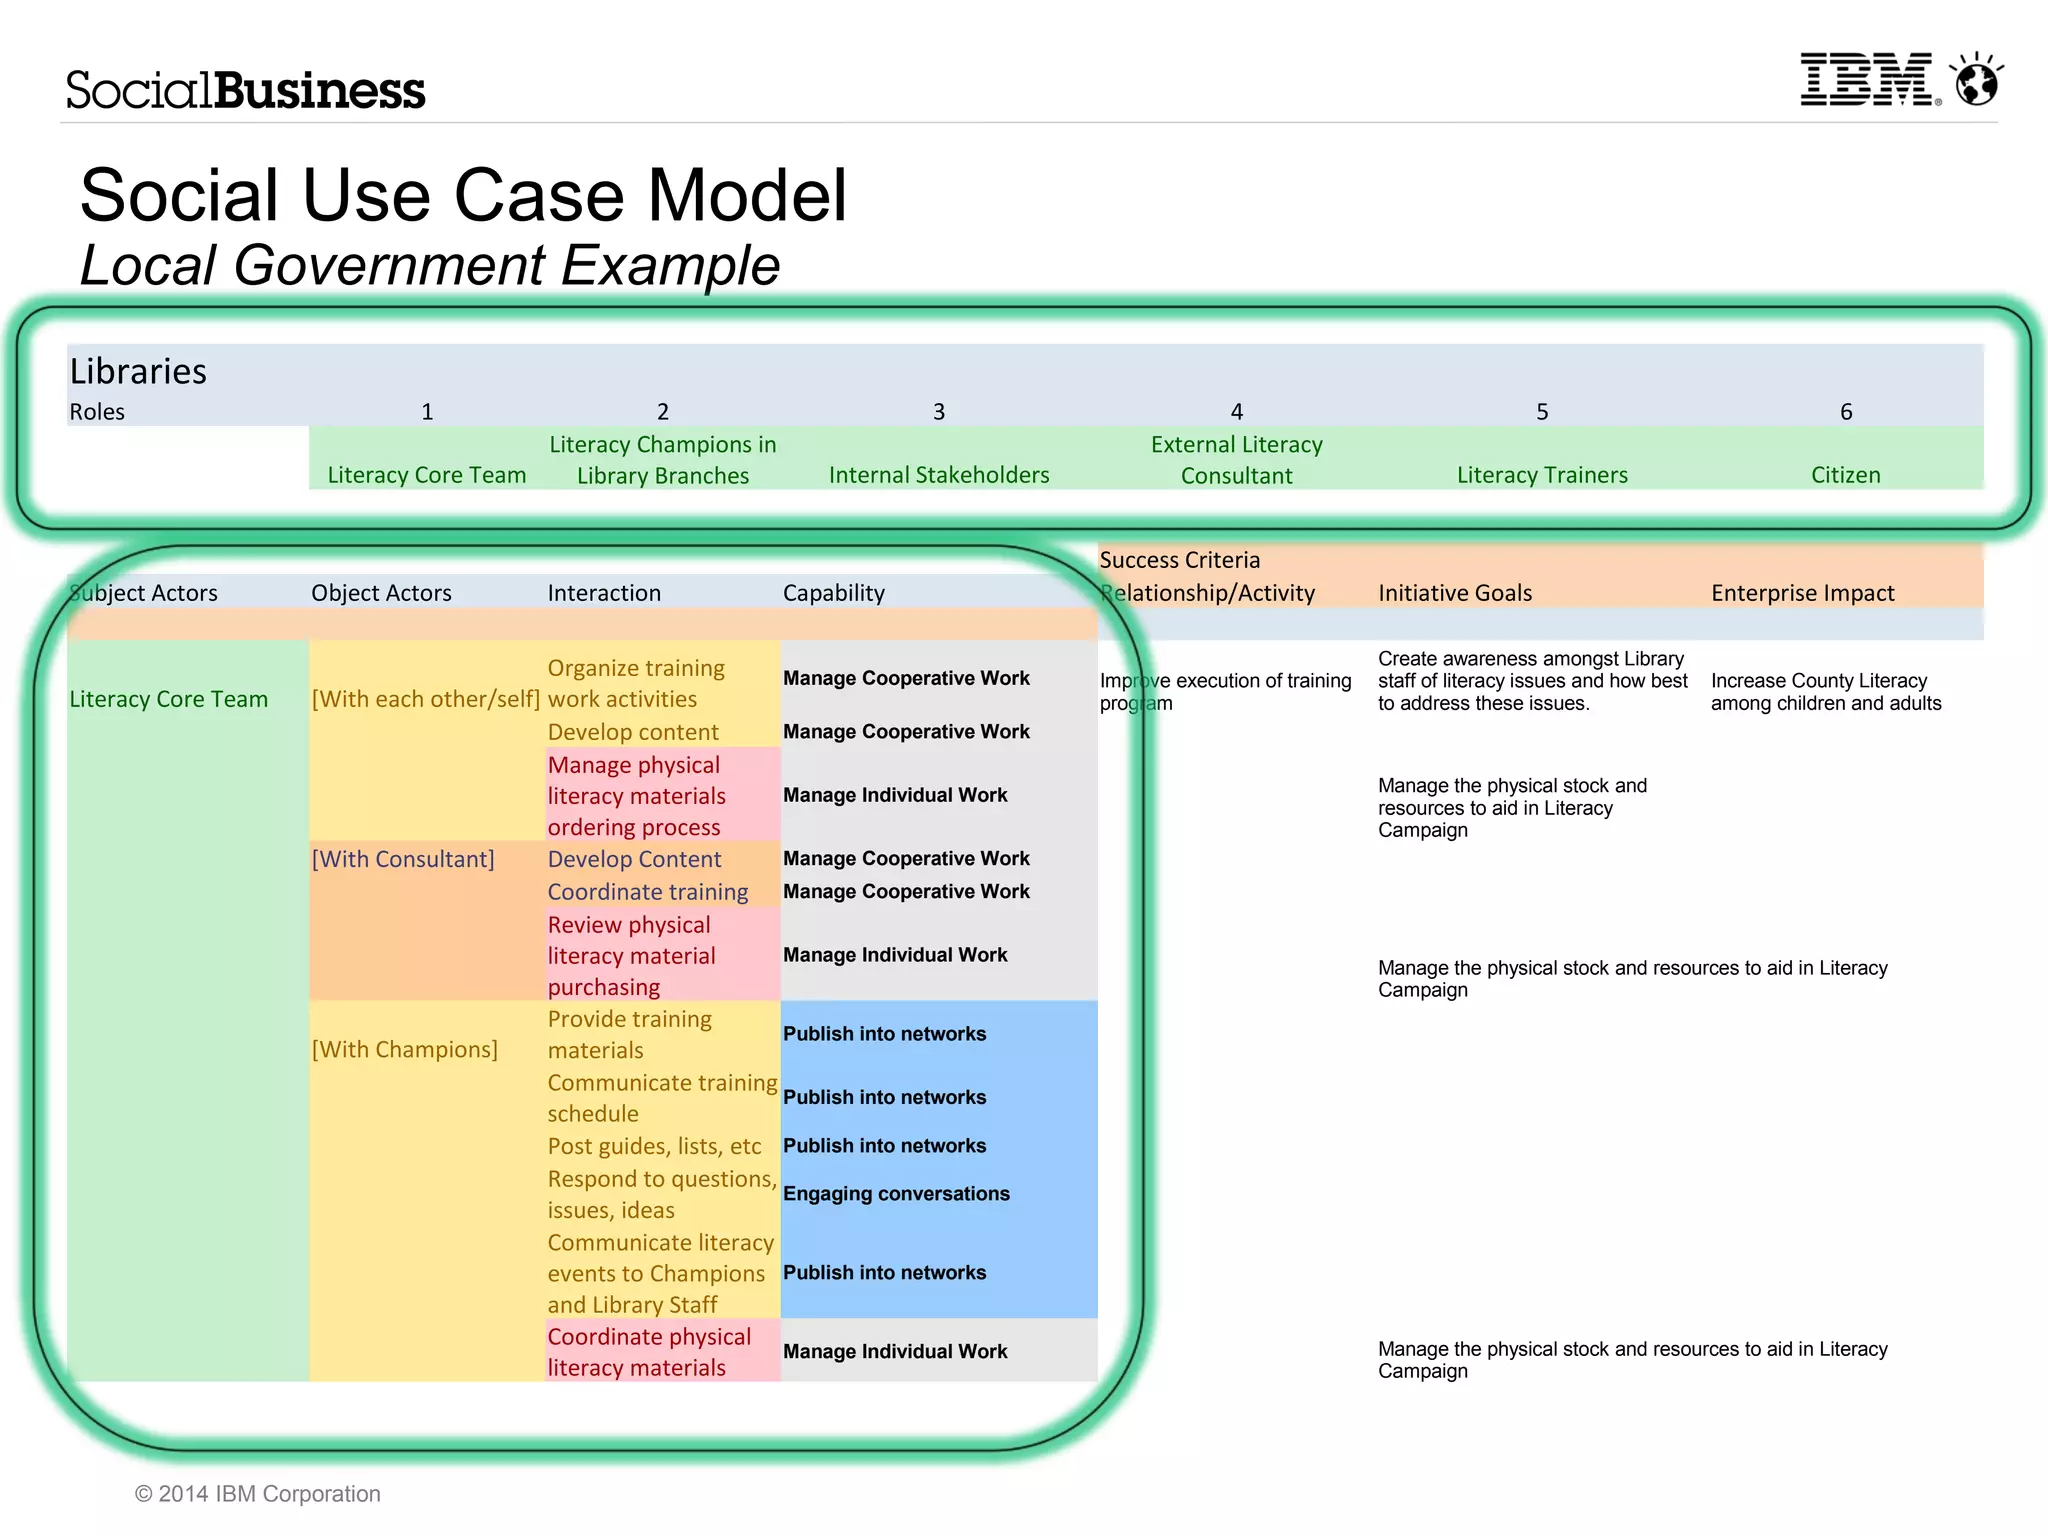Click role number 4 header
This screenshot has width=2048, height=1536.
point(1237,412)
